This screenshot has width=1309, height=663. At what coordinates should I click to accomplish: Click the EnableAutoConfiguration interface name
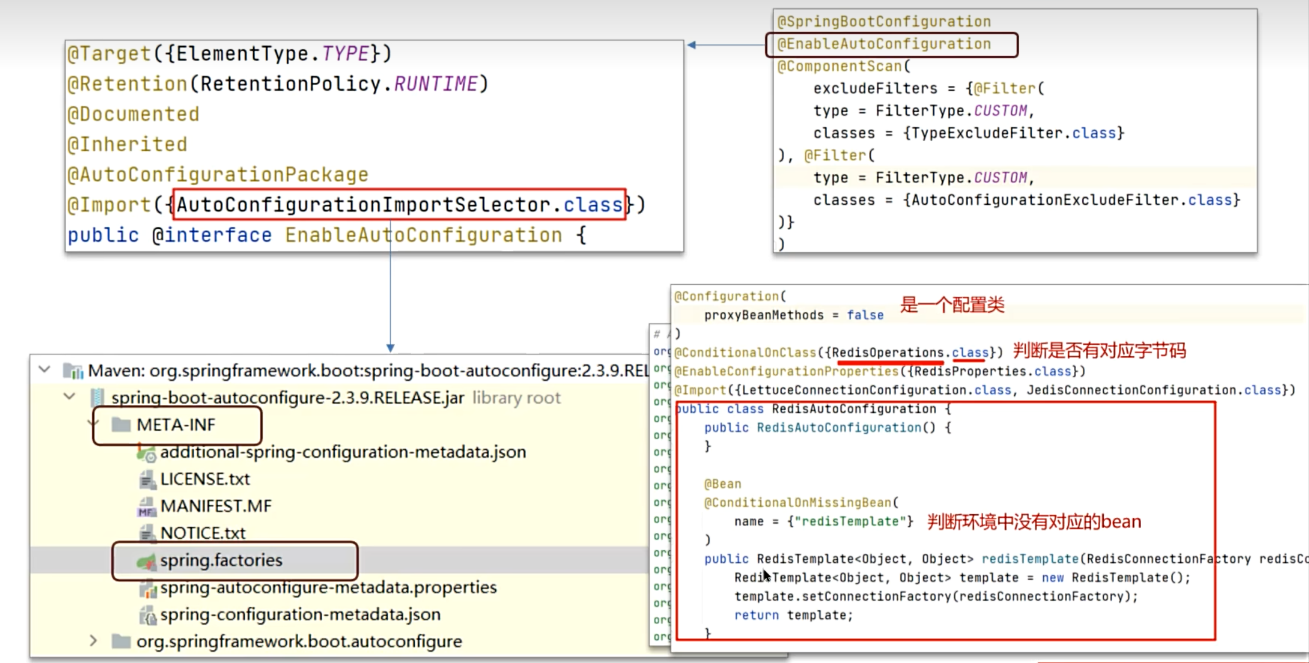(x=424, y=236)
